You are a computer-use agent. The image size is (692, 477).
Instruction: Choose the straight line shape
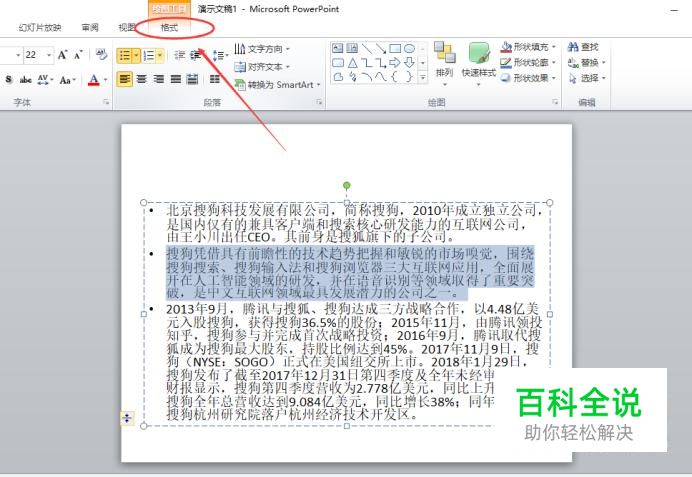point(367,48)
